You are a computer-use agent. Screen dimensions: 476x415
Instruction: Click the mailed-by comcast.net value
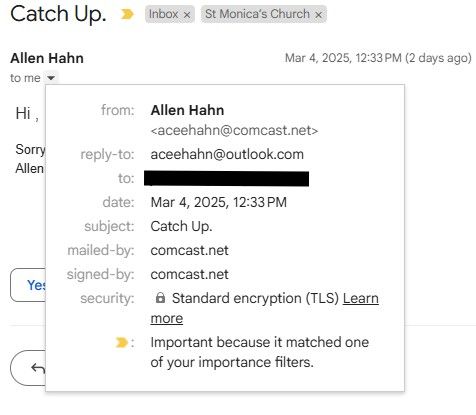[x=189, y=250]
